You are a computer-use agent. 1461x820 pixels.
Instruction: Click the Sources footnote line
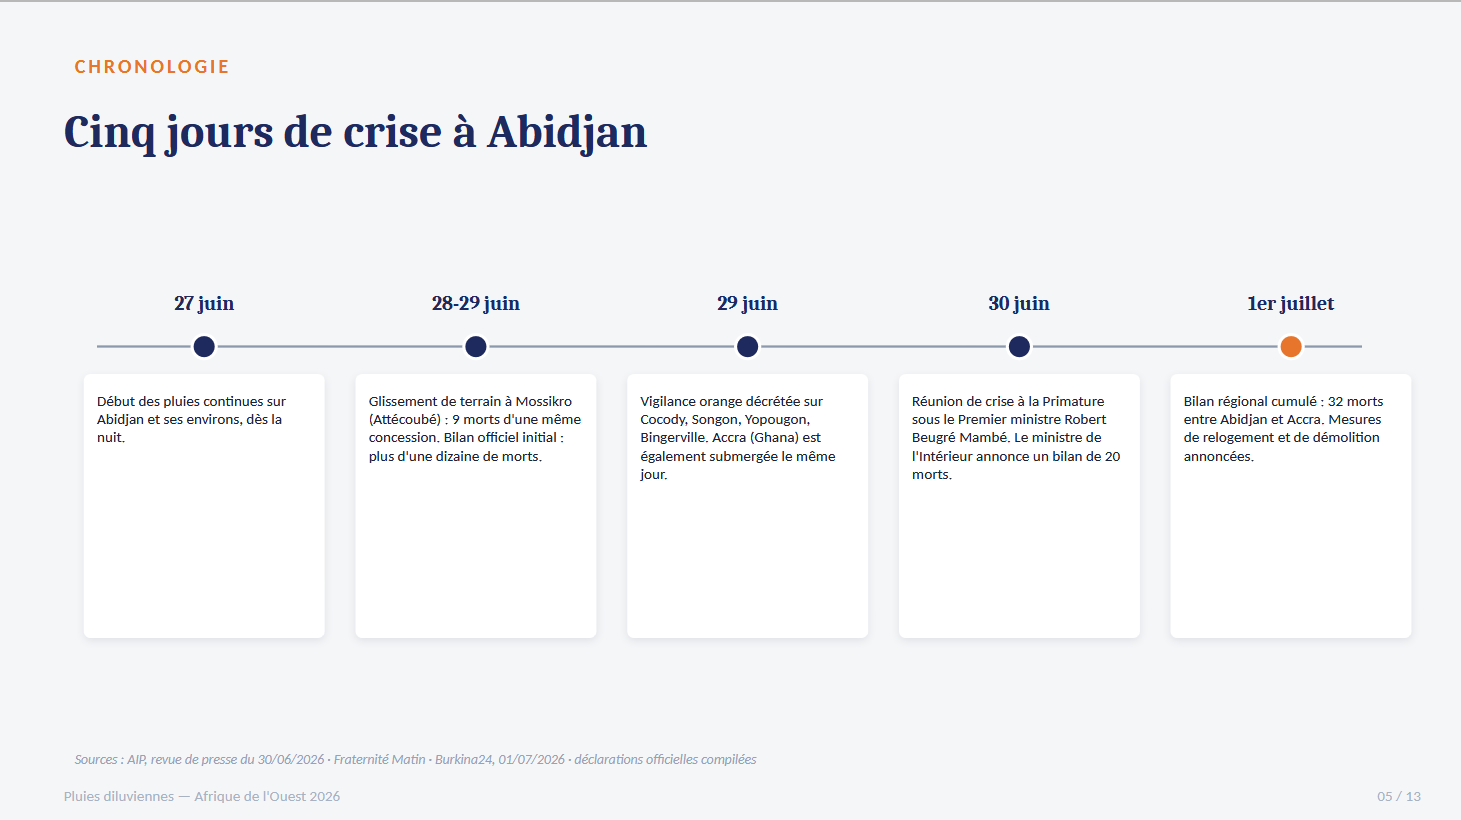pyautogui.click(x=415, y=760)
